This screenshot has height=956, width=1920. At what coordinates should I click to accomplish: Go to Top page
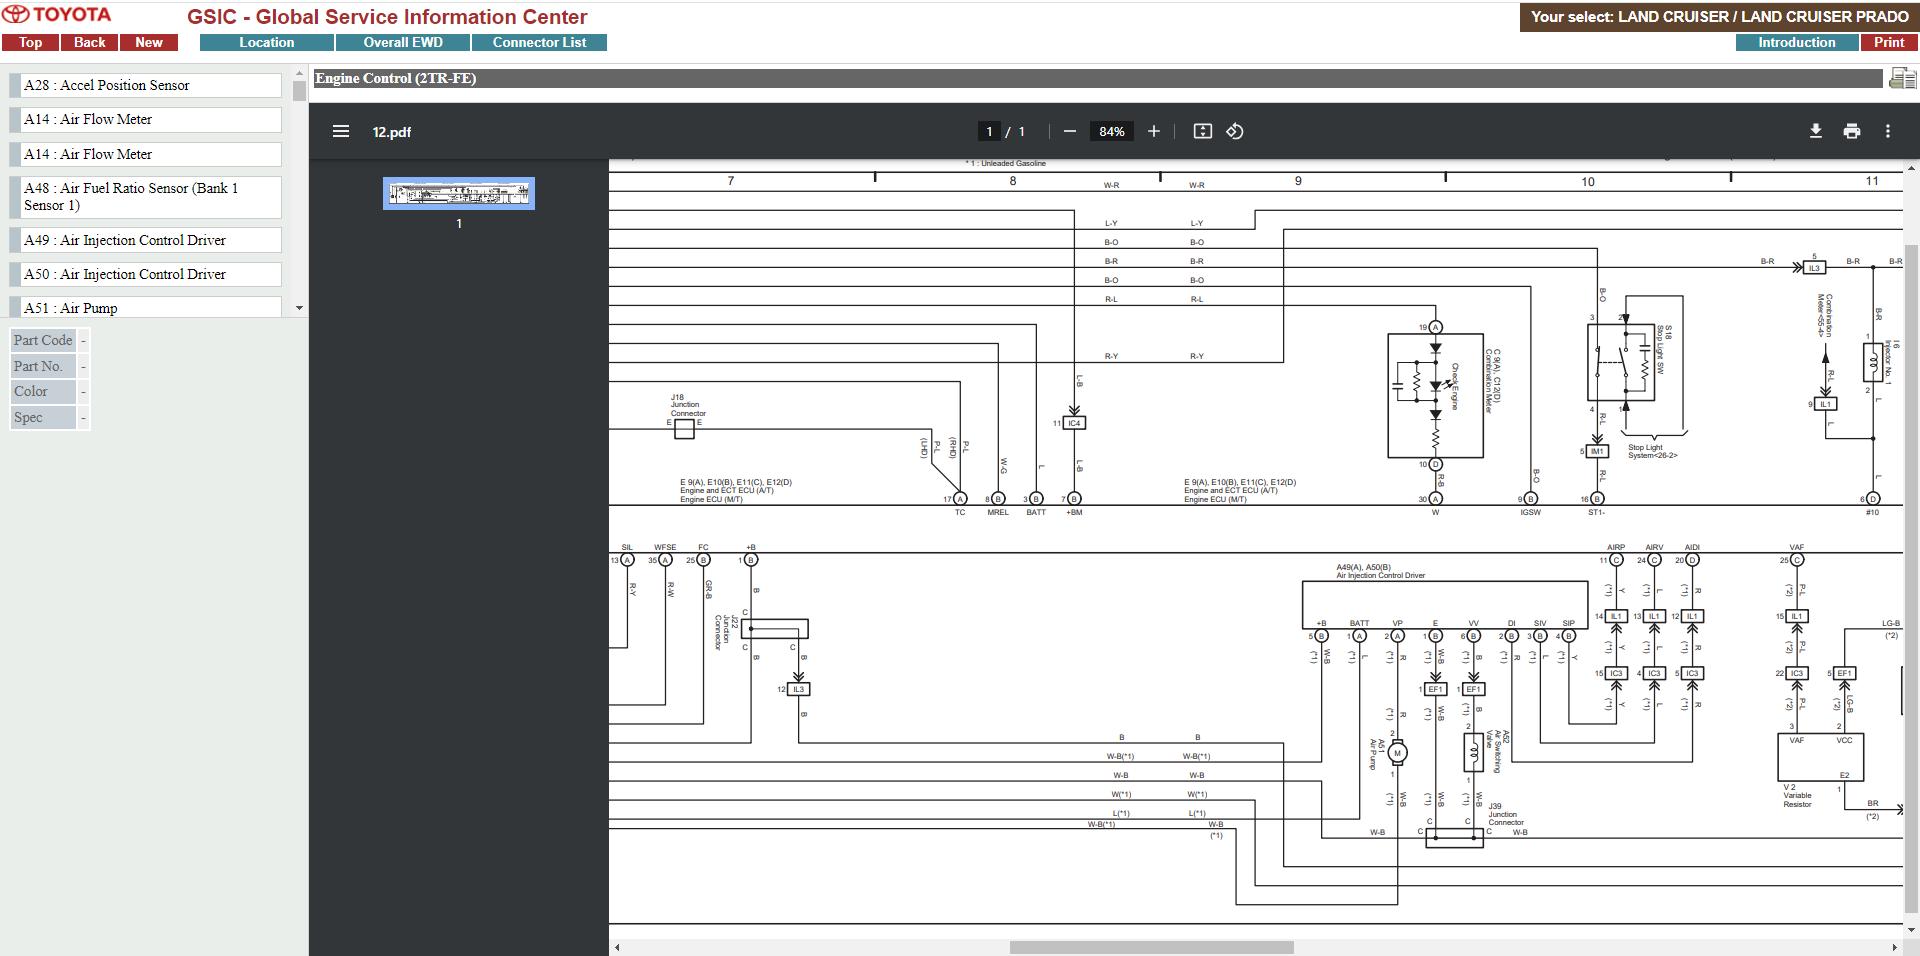point(30,42)
